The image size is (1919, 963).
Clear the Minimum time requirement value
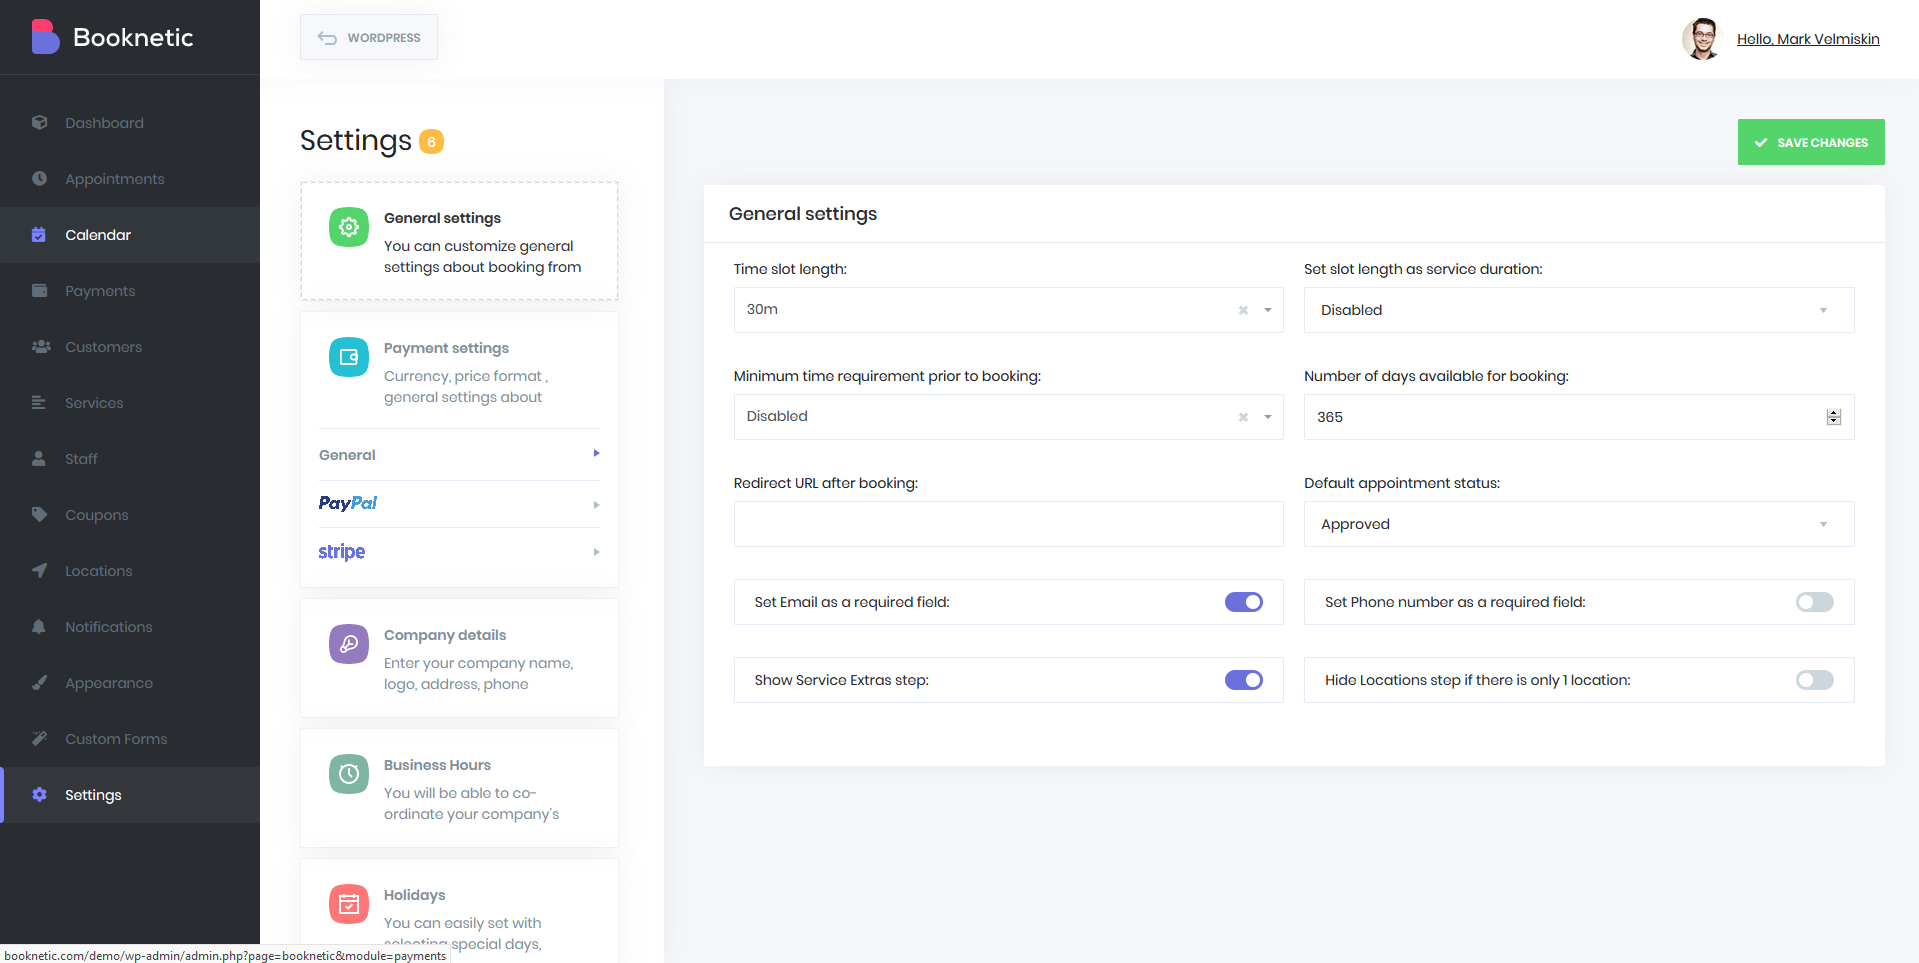coord(1243,417)
